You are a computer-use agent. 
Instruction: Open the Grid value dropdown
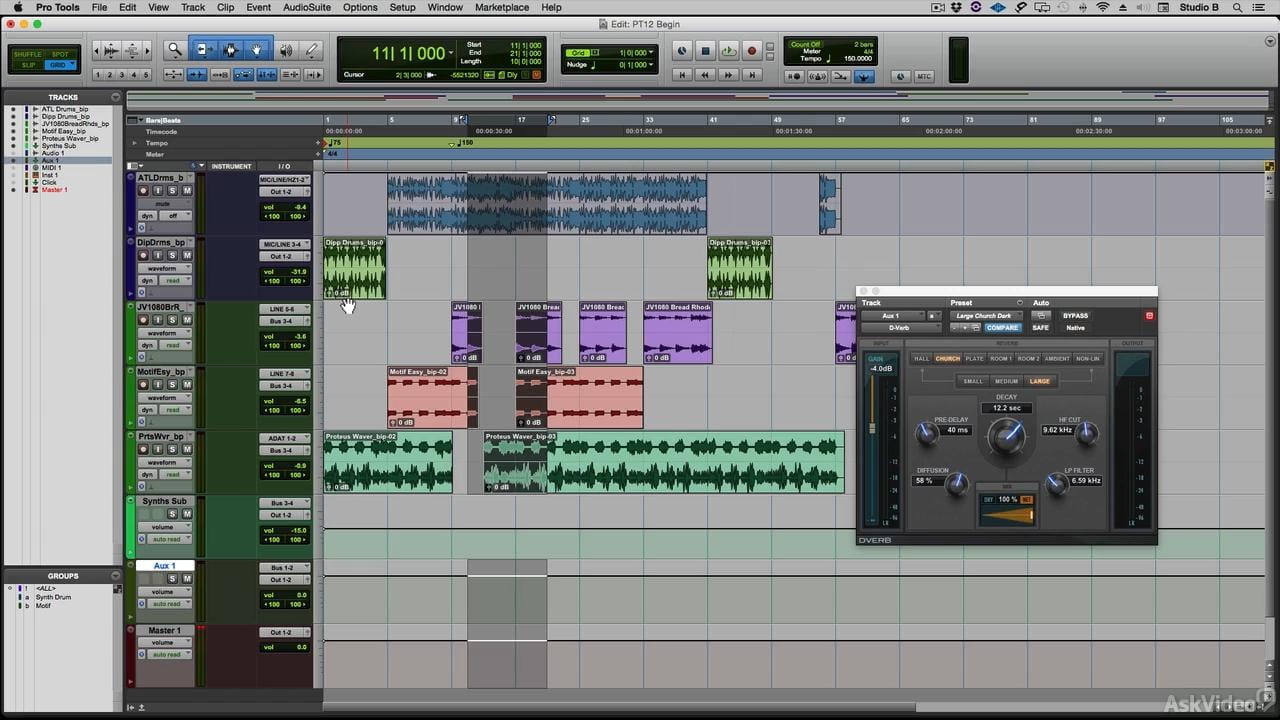click(651, 52)
